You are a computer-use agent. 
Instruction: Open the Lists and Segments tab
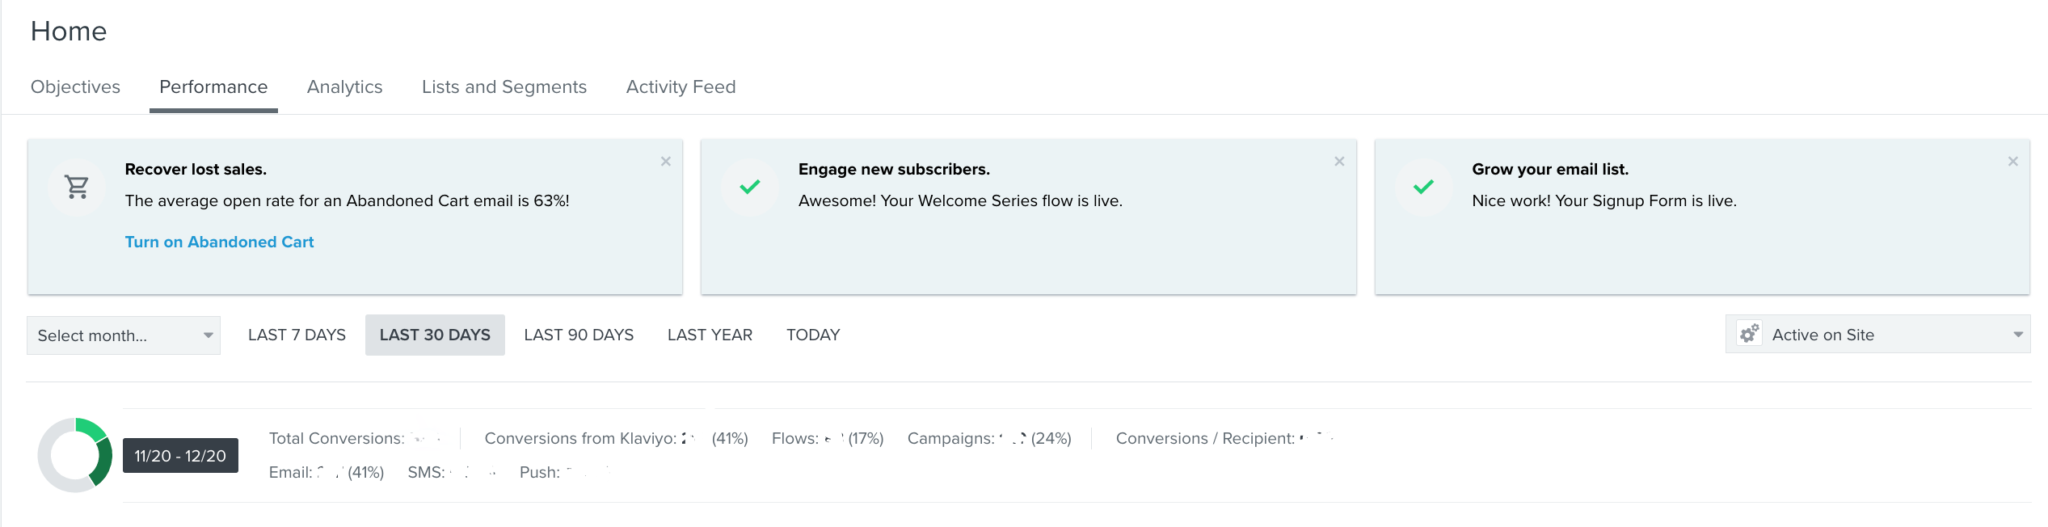504,87
